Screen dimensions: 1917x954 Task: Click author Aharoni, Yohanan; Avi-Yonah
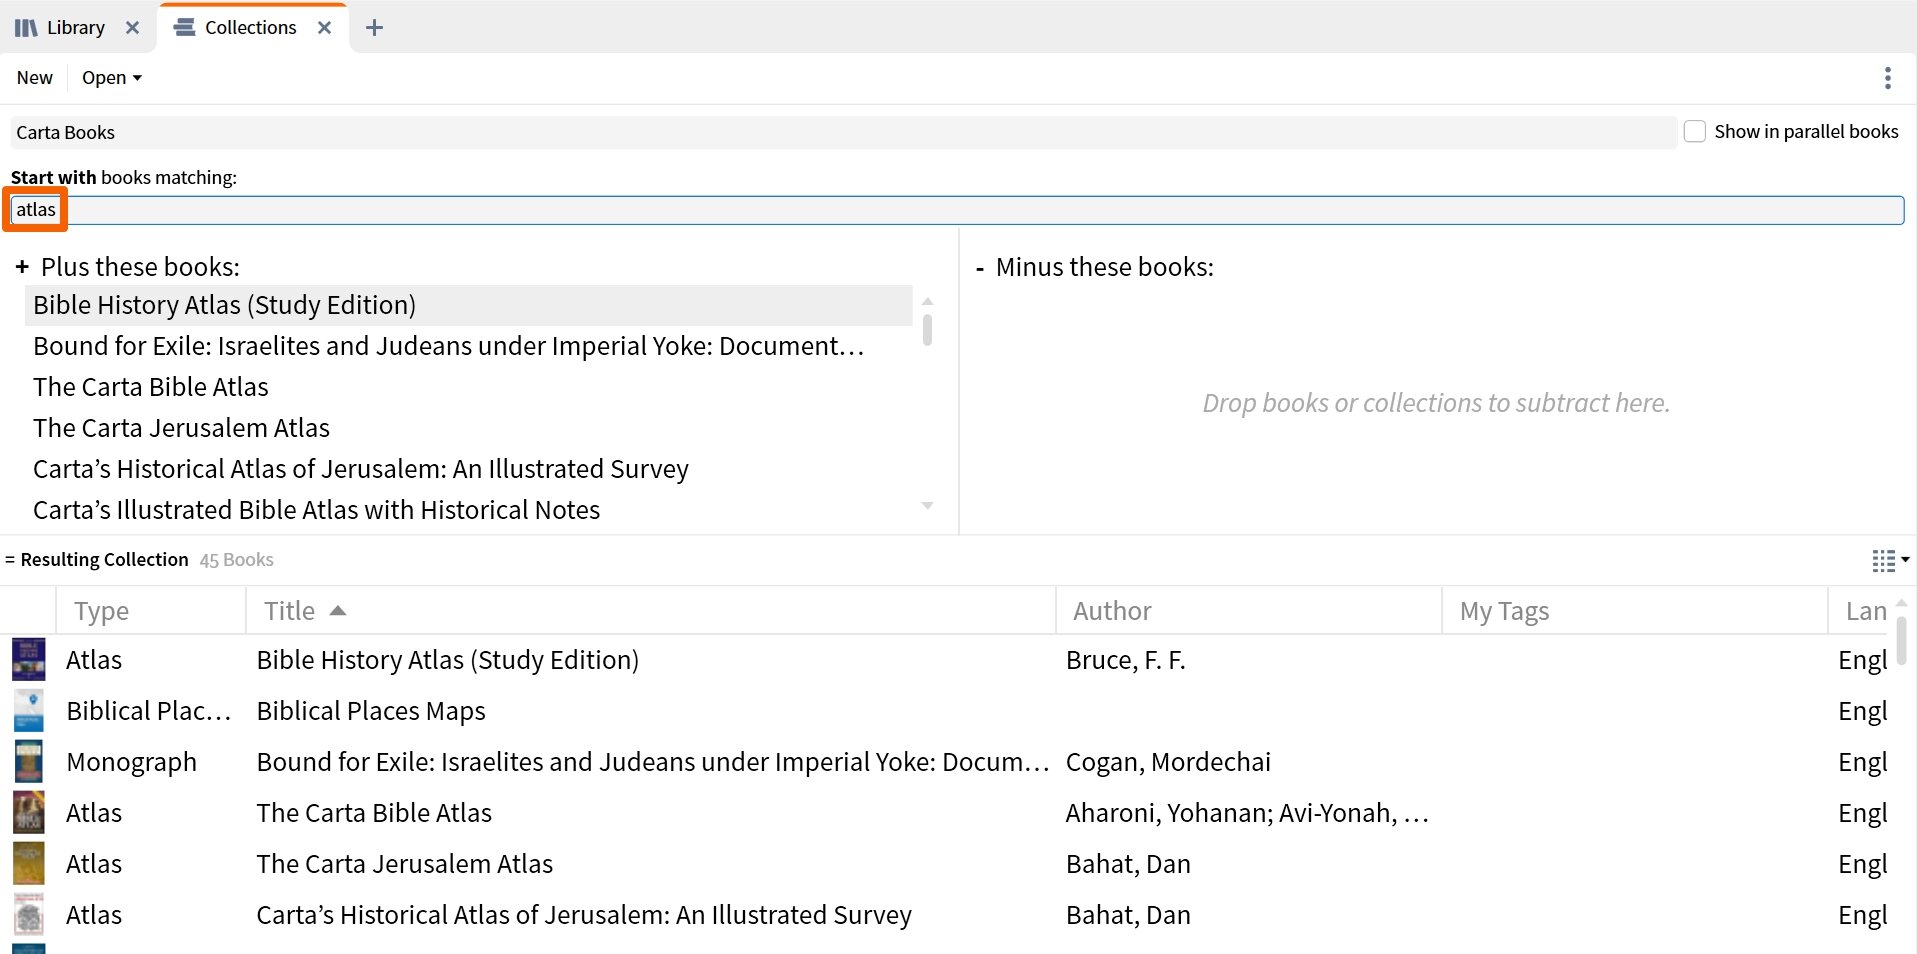[x=1246, y=813]
